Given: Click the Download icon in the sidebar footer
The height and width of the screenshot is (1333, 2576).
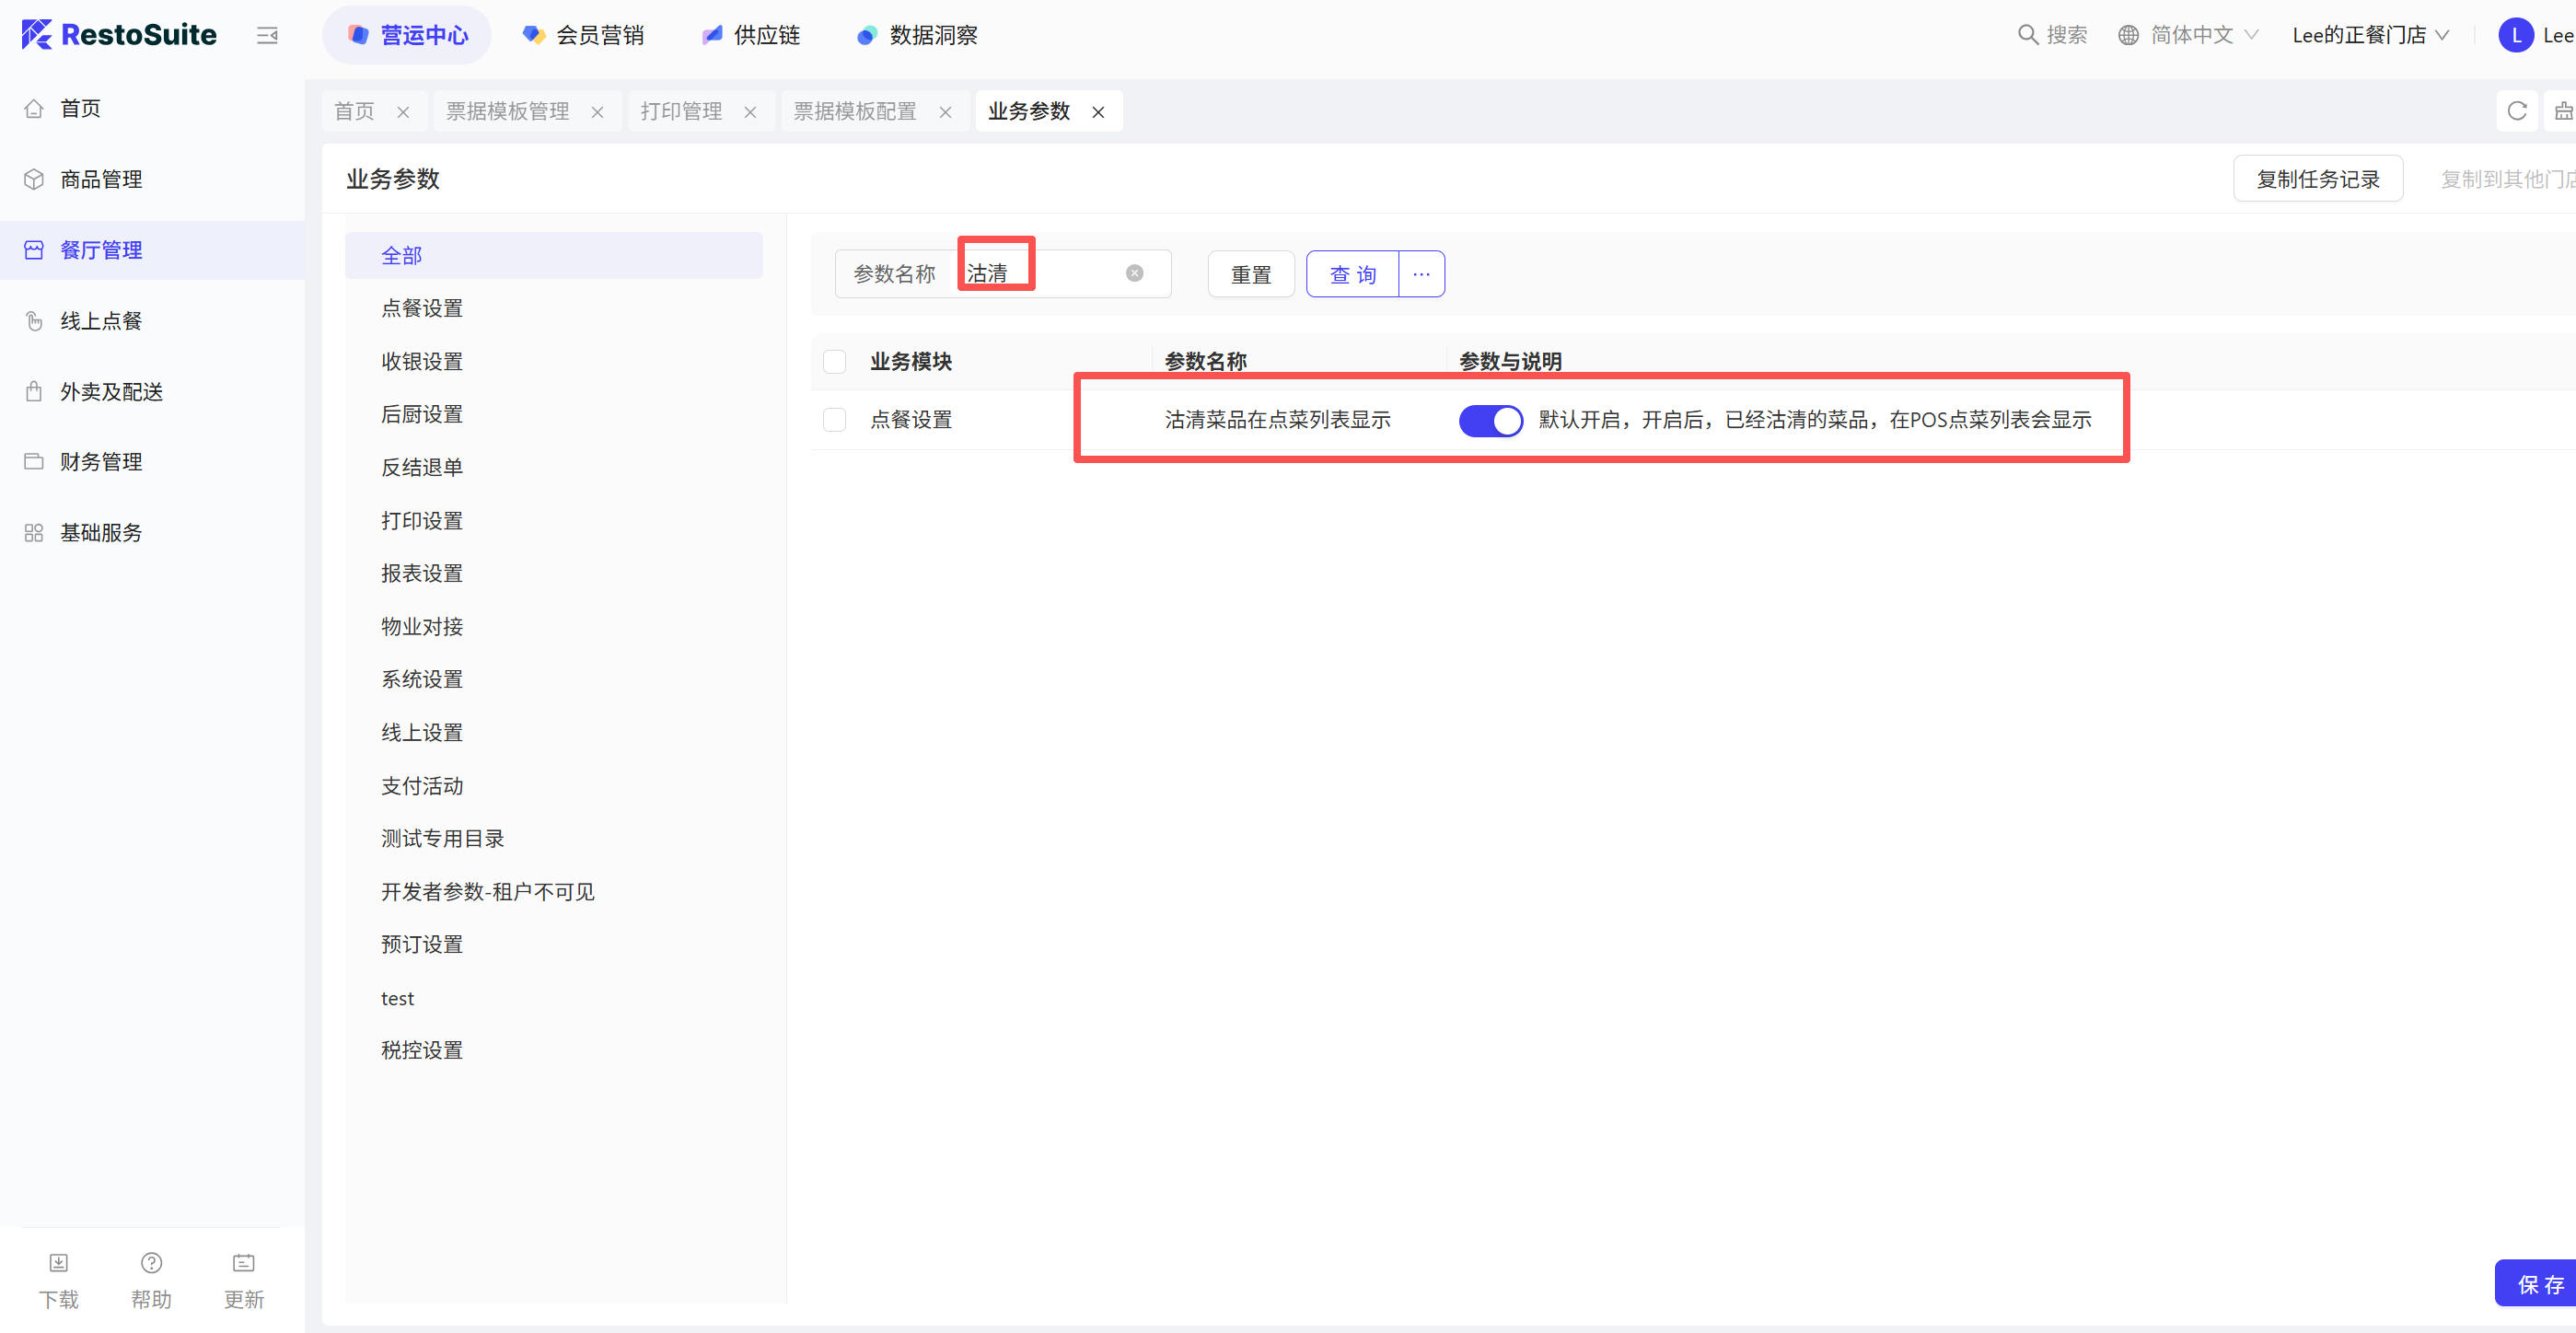Looking at the screenshot, I should click(59, 1263).
